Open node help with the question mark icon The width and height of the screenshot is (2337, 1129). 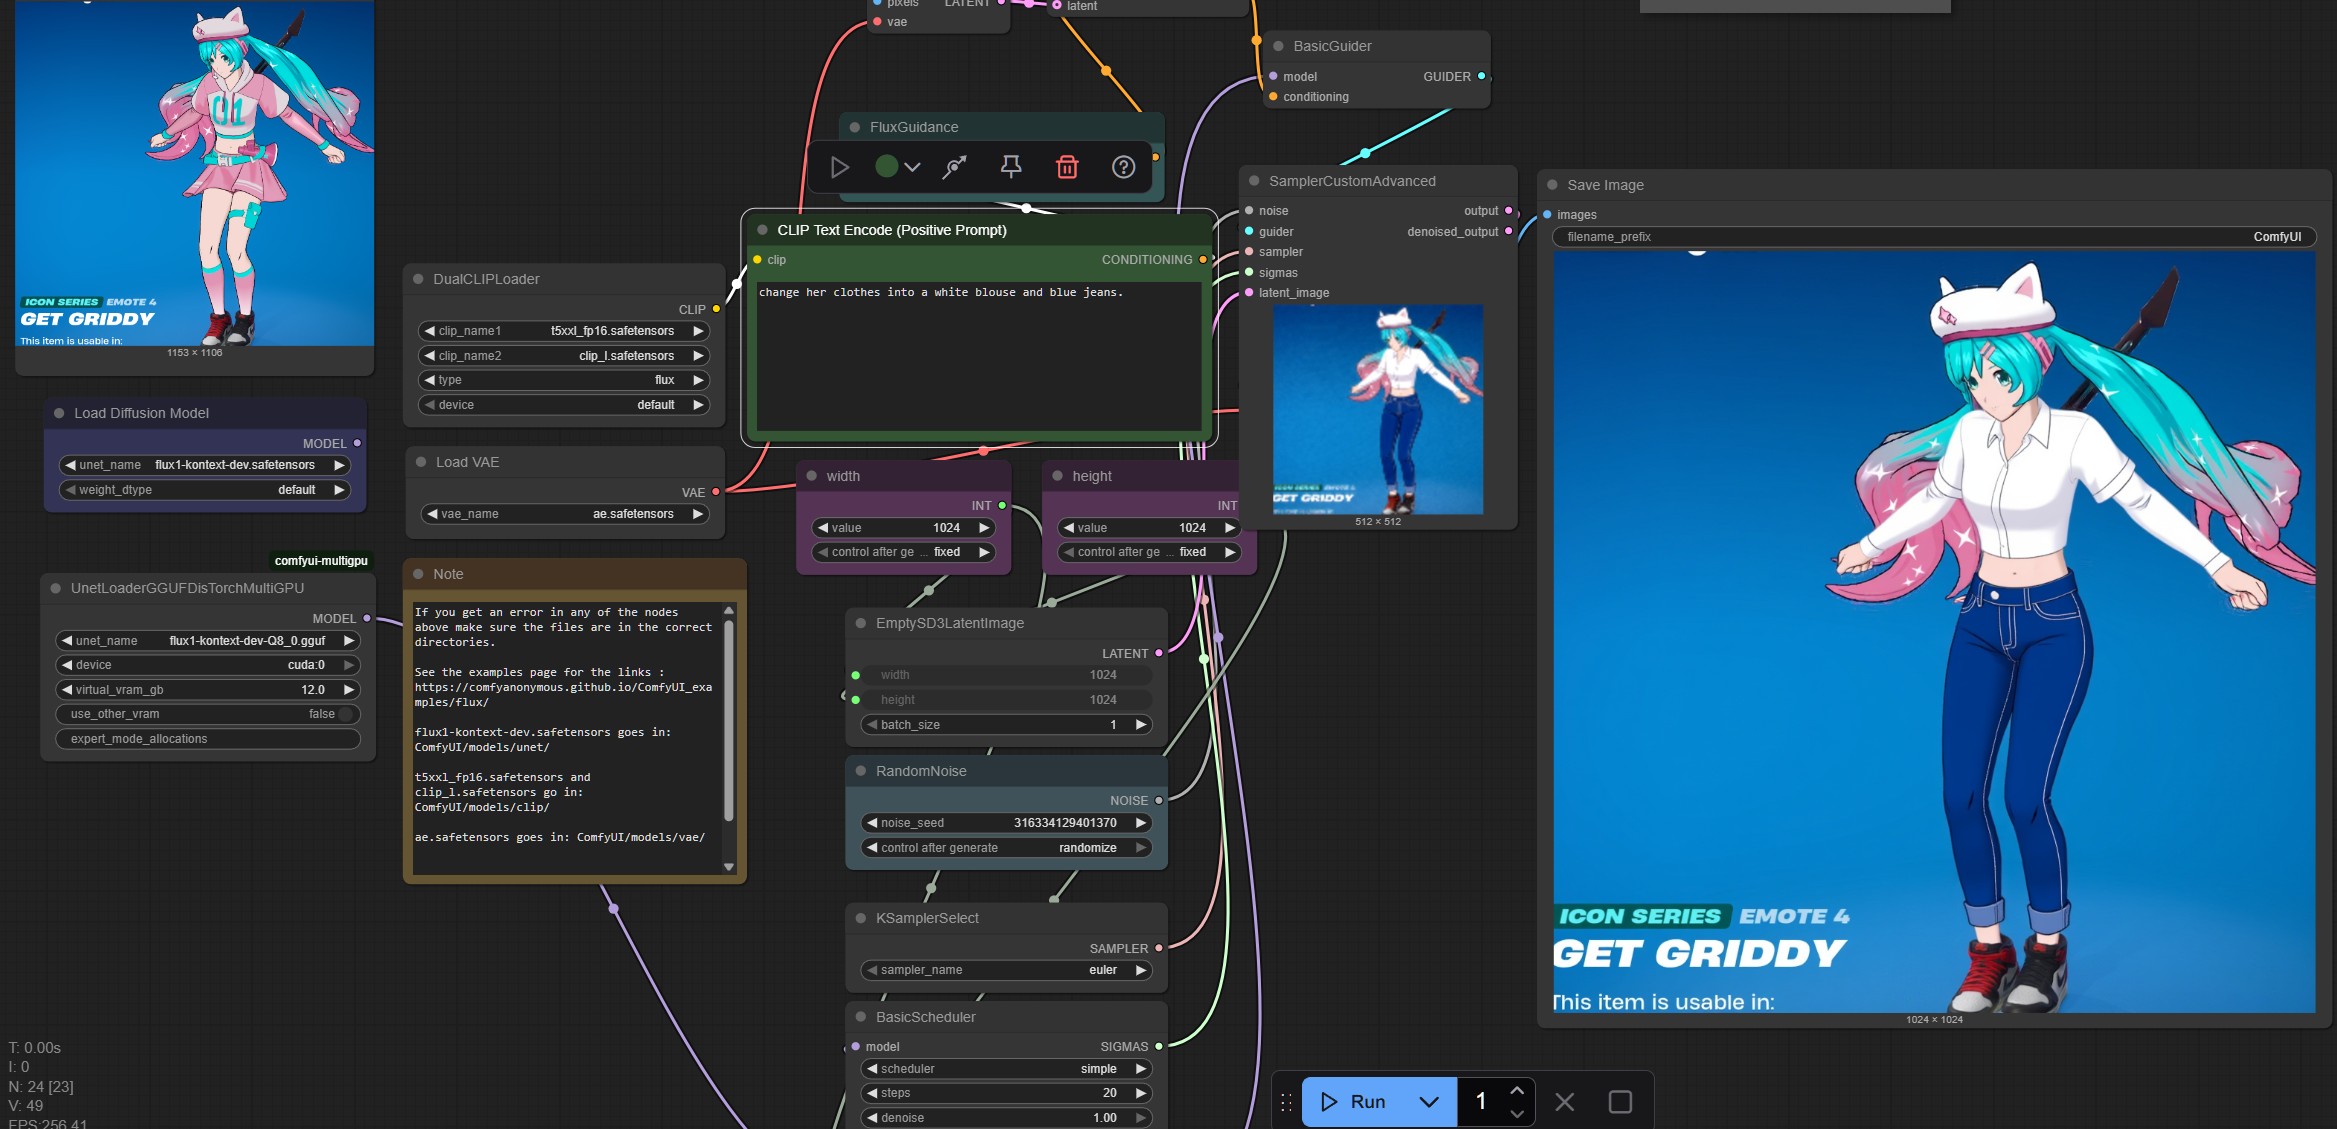[x=1123, y=167]
